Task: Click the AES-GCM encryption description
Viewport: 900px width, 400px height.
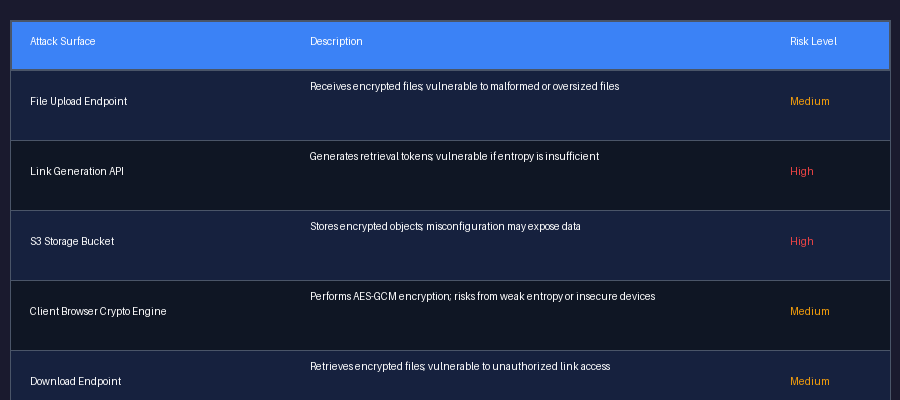Action: (x=482, y=297)
